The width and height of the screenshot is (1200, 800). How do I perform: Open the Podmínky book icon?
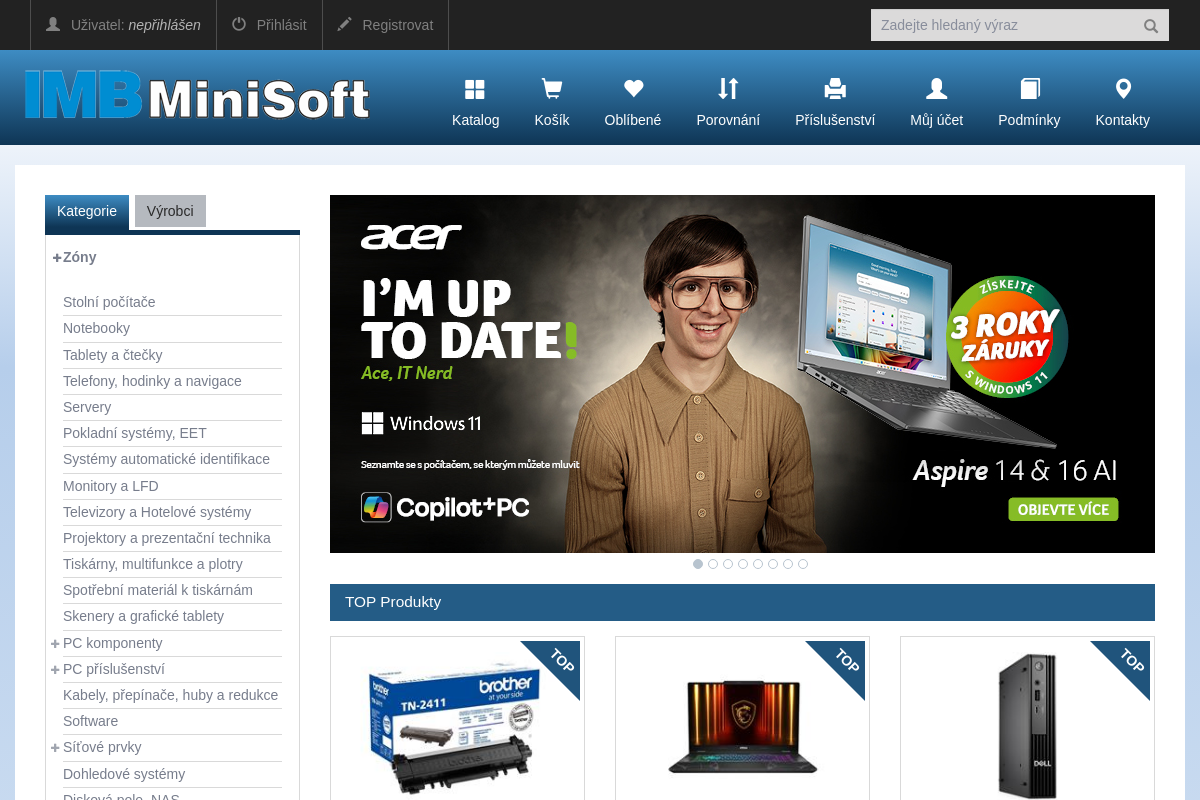click(1029, 89)
